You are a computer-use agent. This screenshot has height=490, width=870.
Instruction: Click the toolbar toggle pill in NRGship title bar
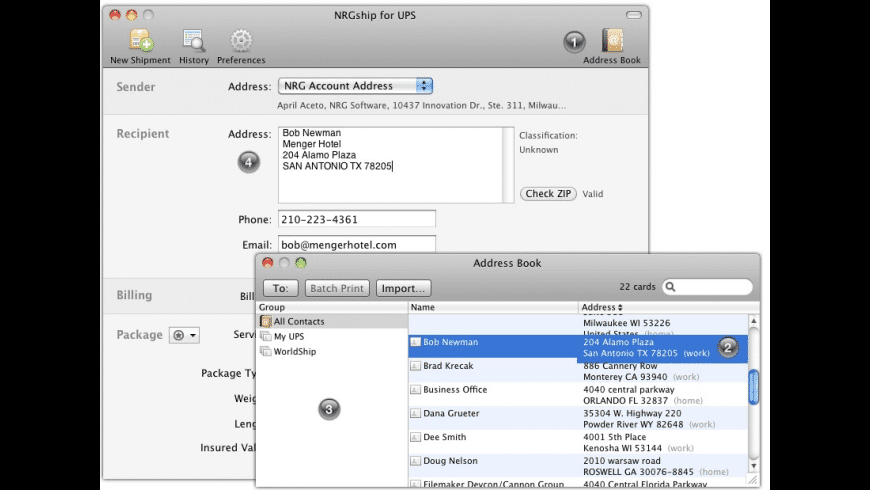[x=634, y=15]
